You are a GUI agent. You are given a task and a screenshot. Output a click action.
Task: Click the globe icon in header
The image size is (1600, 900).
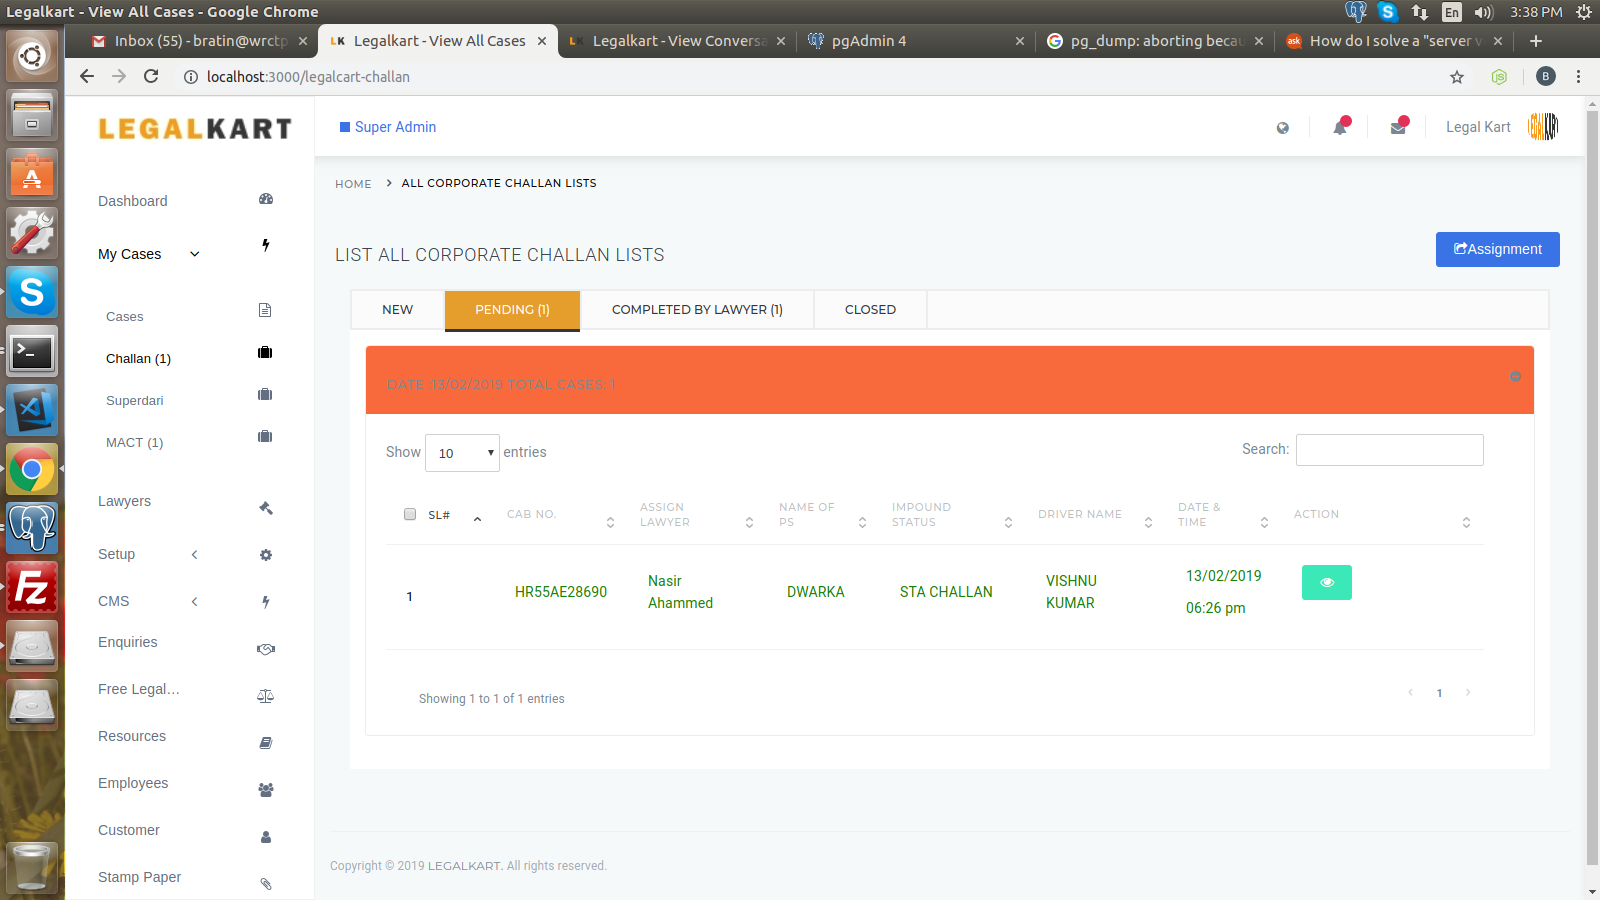tap(1283, 128)
